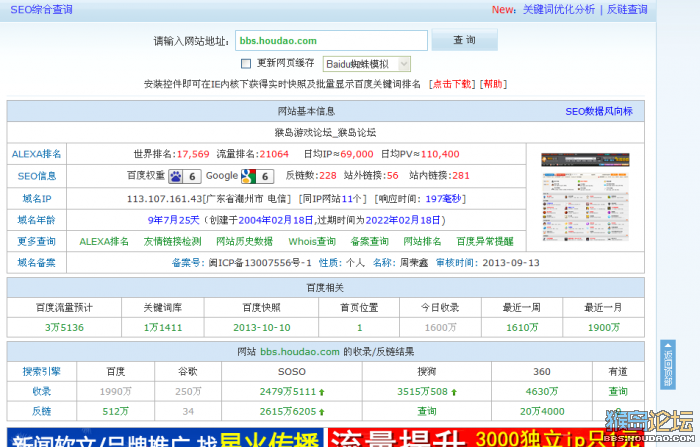Click the 360 backlink value 20万4000
700x447 pixels.
tap(542, 411)
